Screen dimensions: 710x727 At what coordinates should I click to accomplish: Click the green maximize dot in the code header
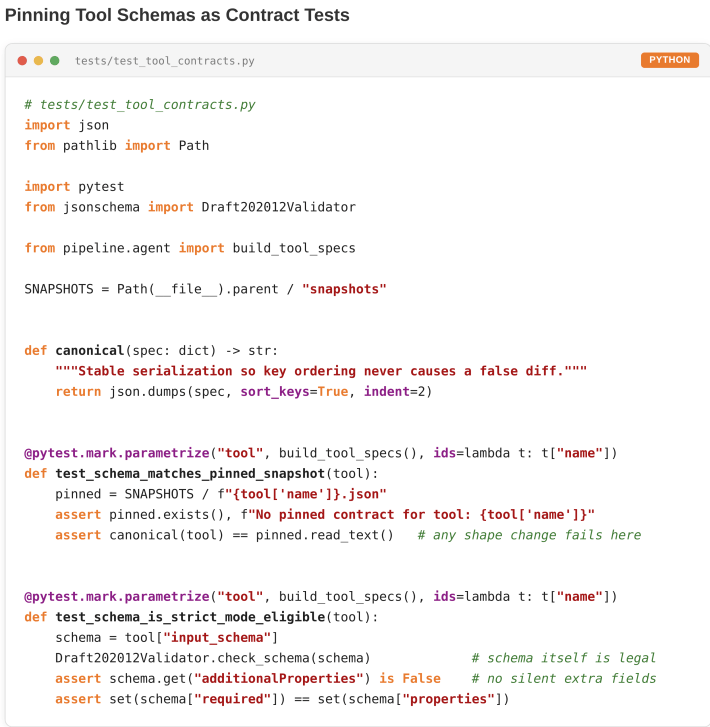pyautogui.click(x=55, y=61)
